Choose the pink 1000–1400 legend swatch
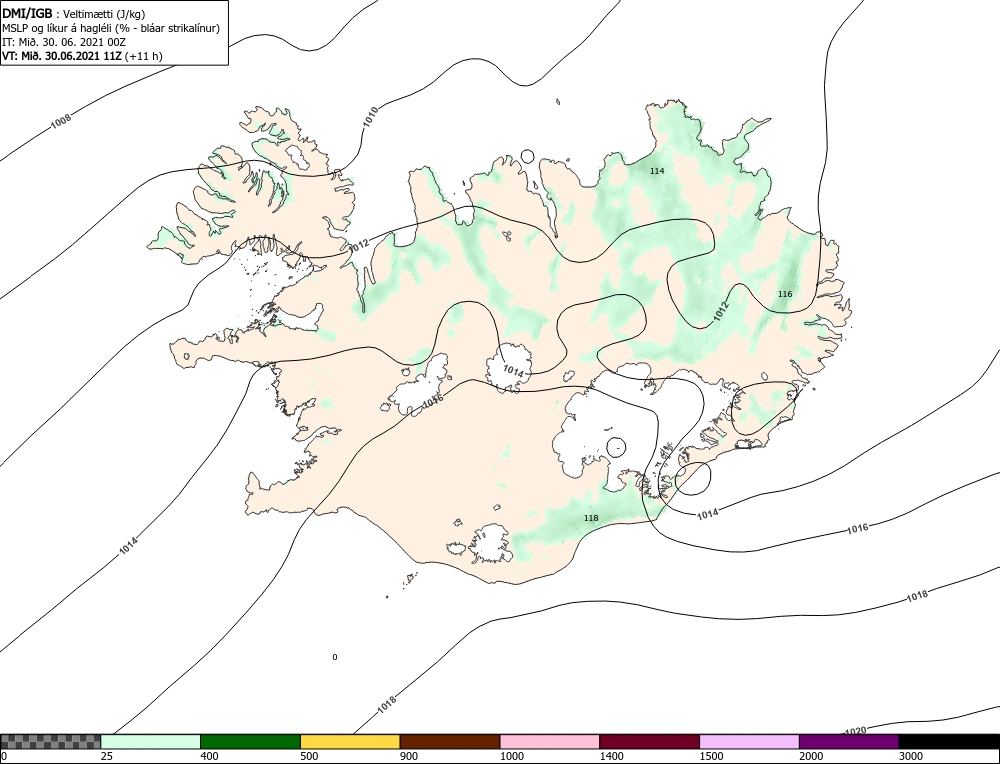This screenshot has width=1000, height=764. pyautogui.click(x=550, y=741)
